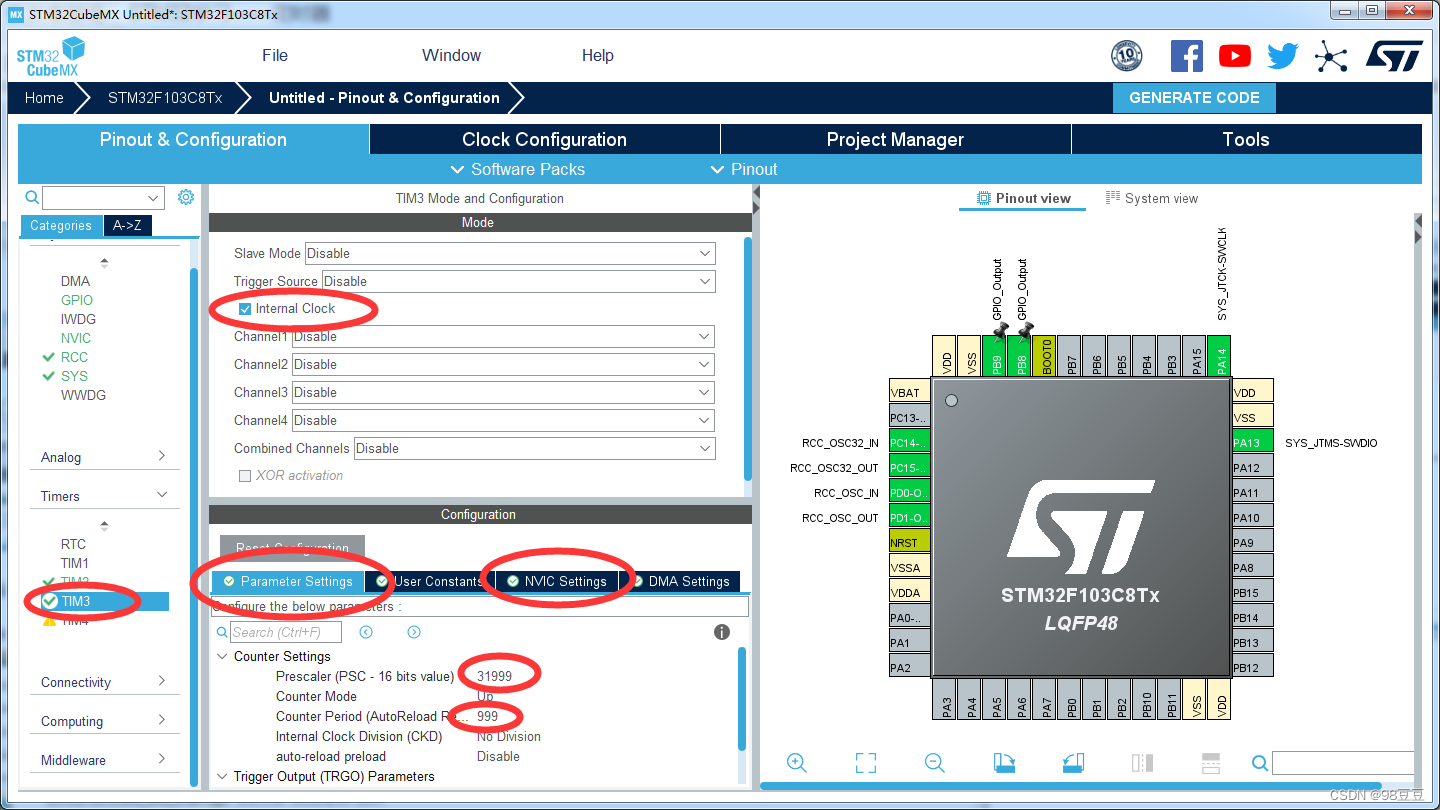
Task: Rotate the chip counter-clockwise
Action: pos(1073,763)
